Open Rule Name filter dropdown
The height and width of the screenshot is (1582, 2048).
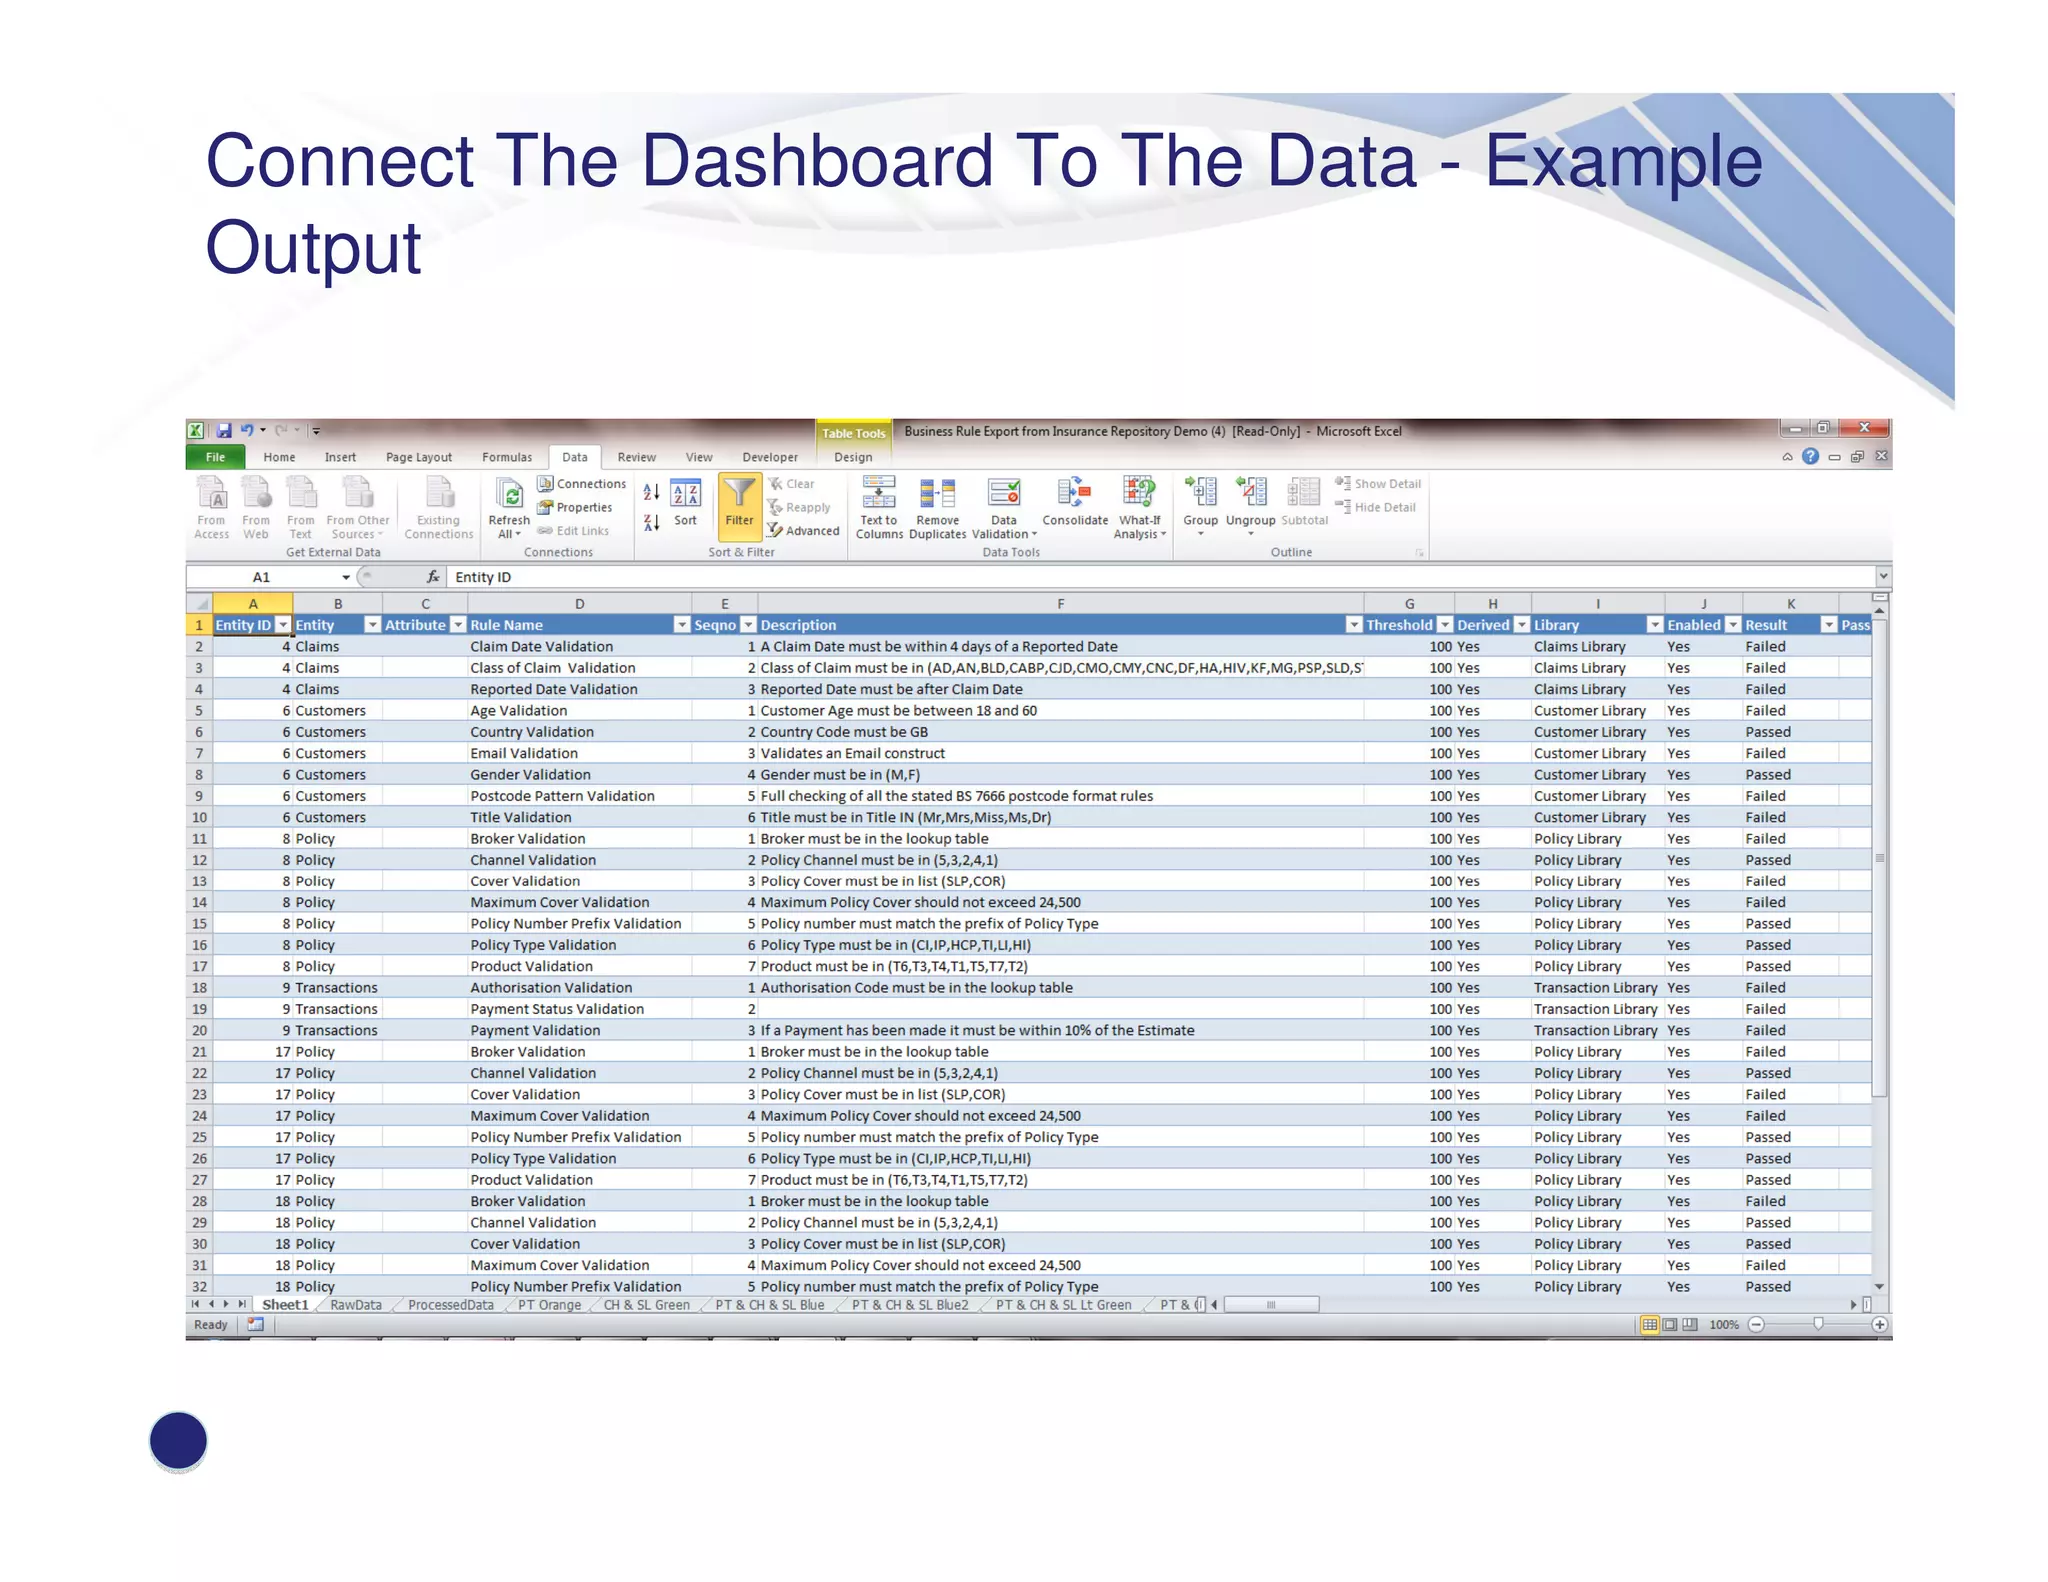(x=682, y=625)
